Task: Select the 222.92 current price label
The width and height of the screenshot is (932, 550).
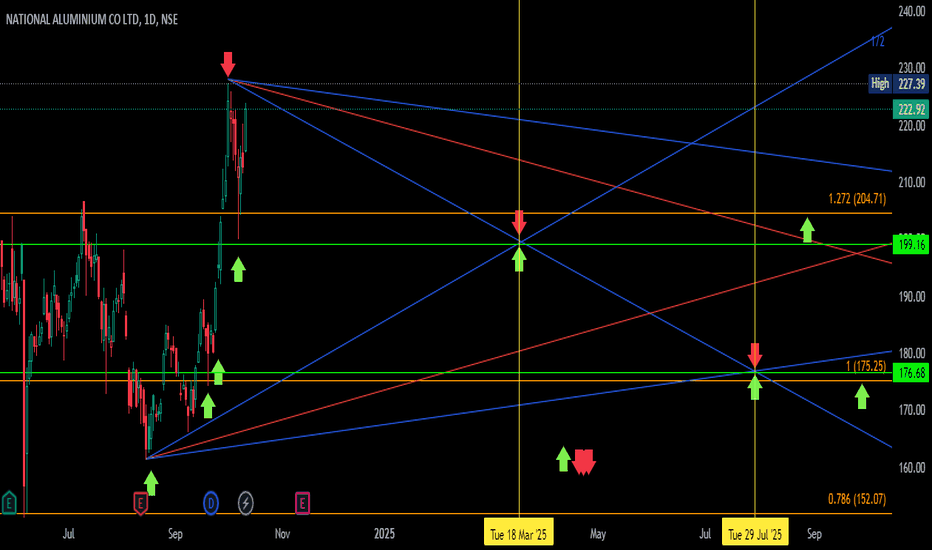Action: pos(911,109)
